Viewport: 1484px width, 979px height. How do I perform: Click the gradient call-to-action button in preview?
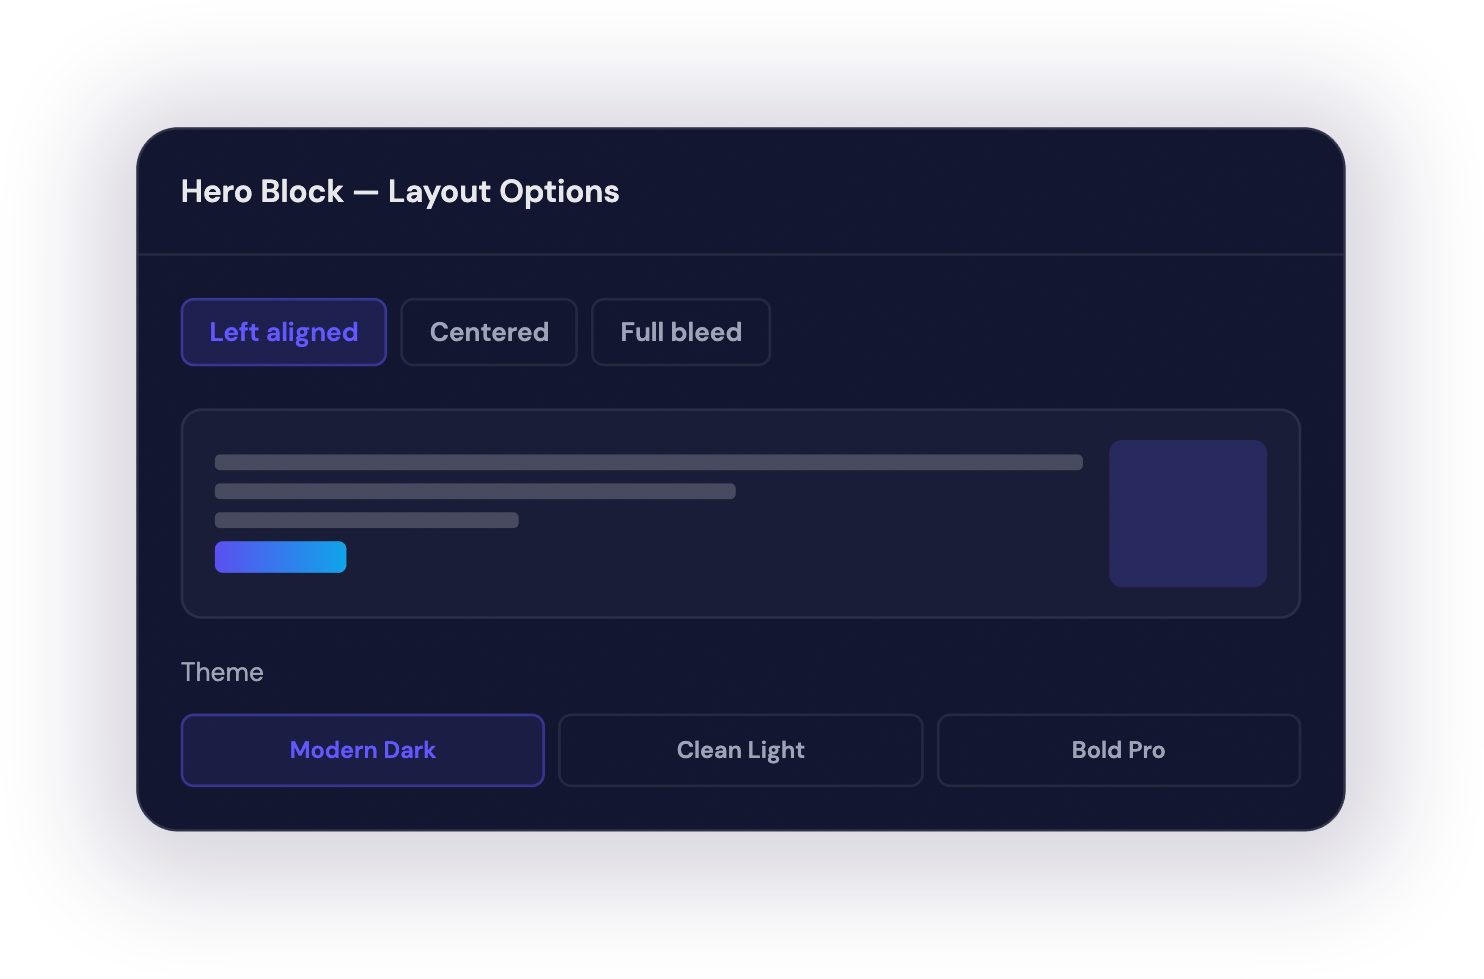(x=280, y=557)
